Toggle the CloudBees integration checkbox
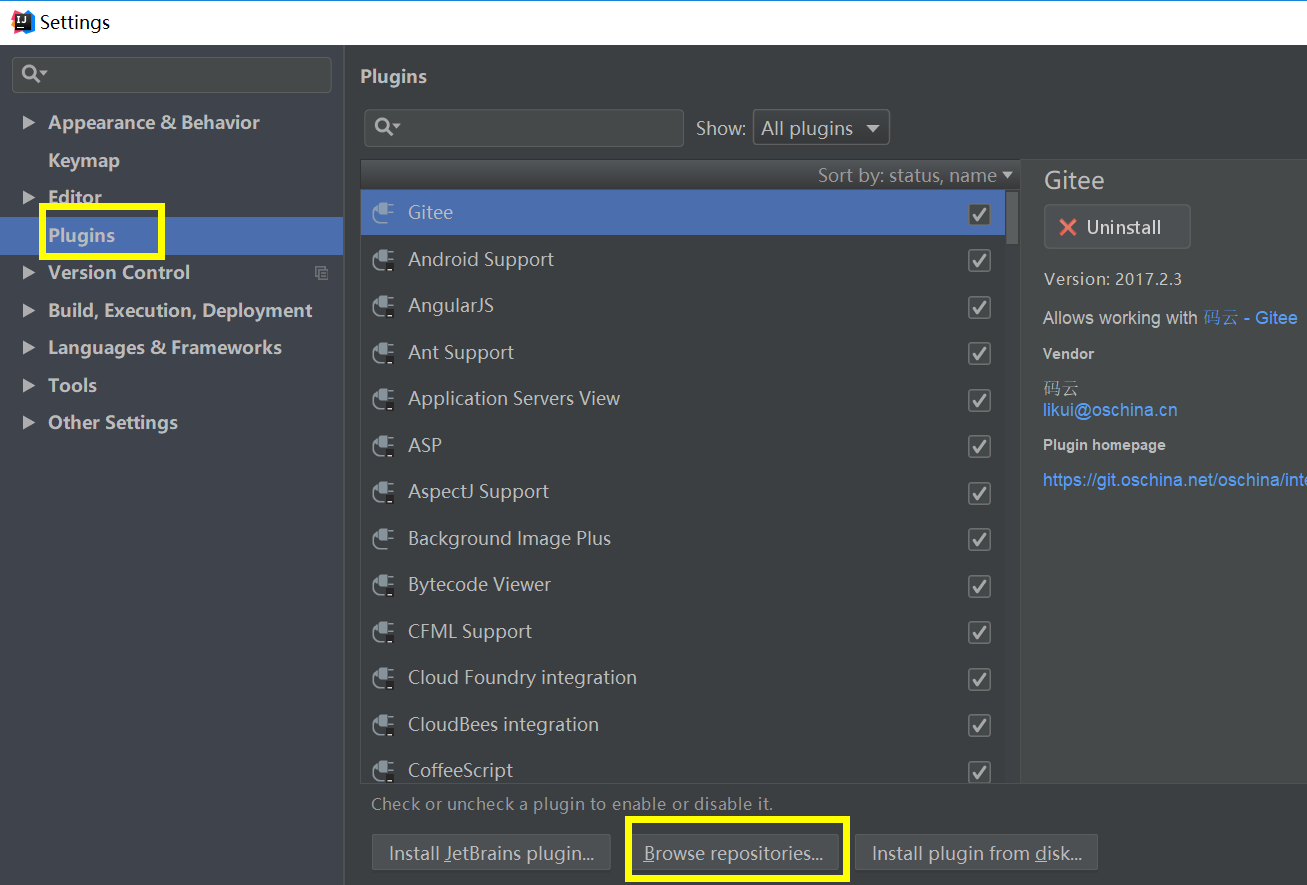Viewport: 1307px width, 885px height. [x=980, y=725]
